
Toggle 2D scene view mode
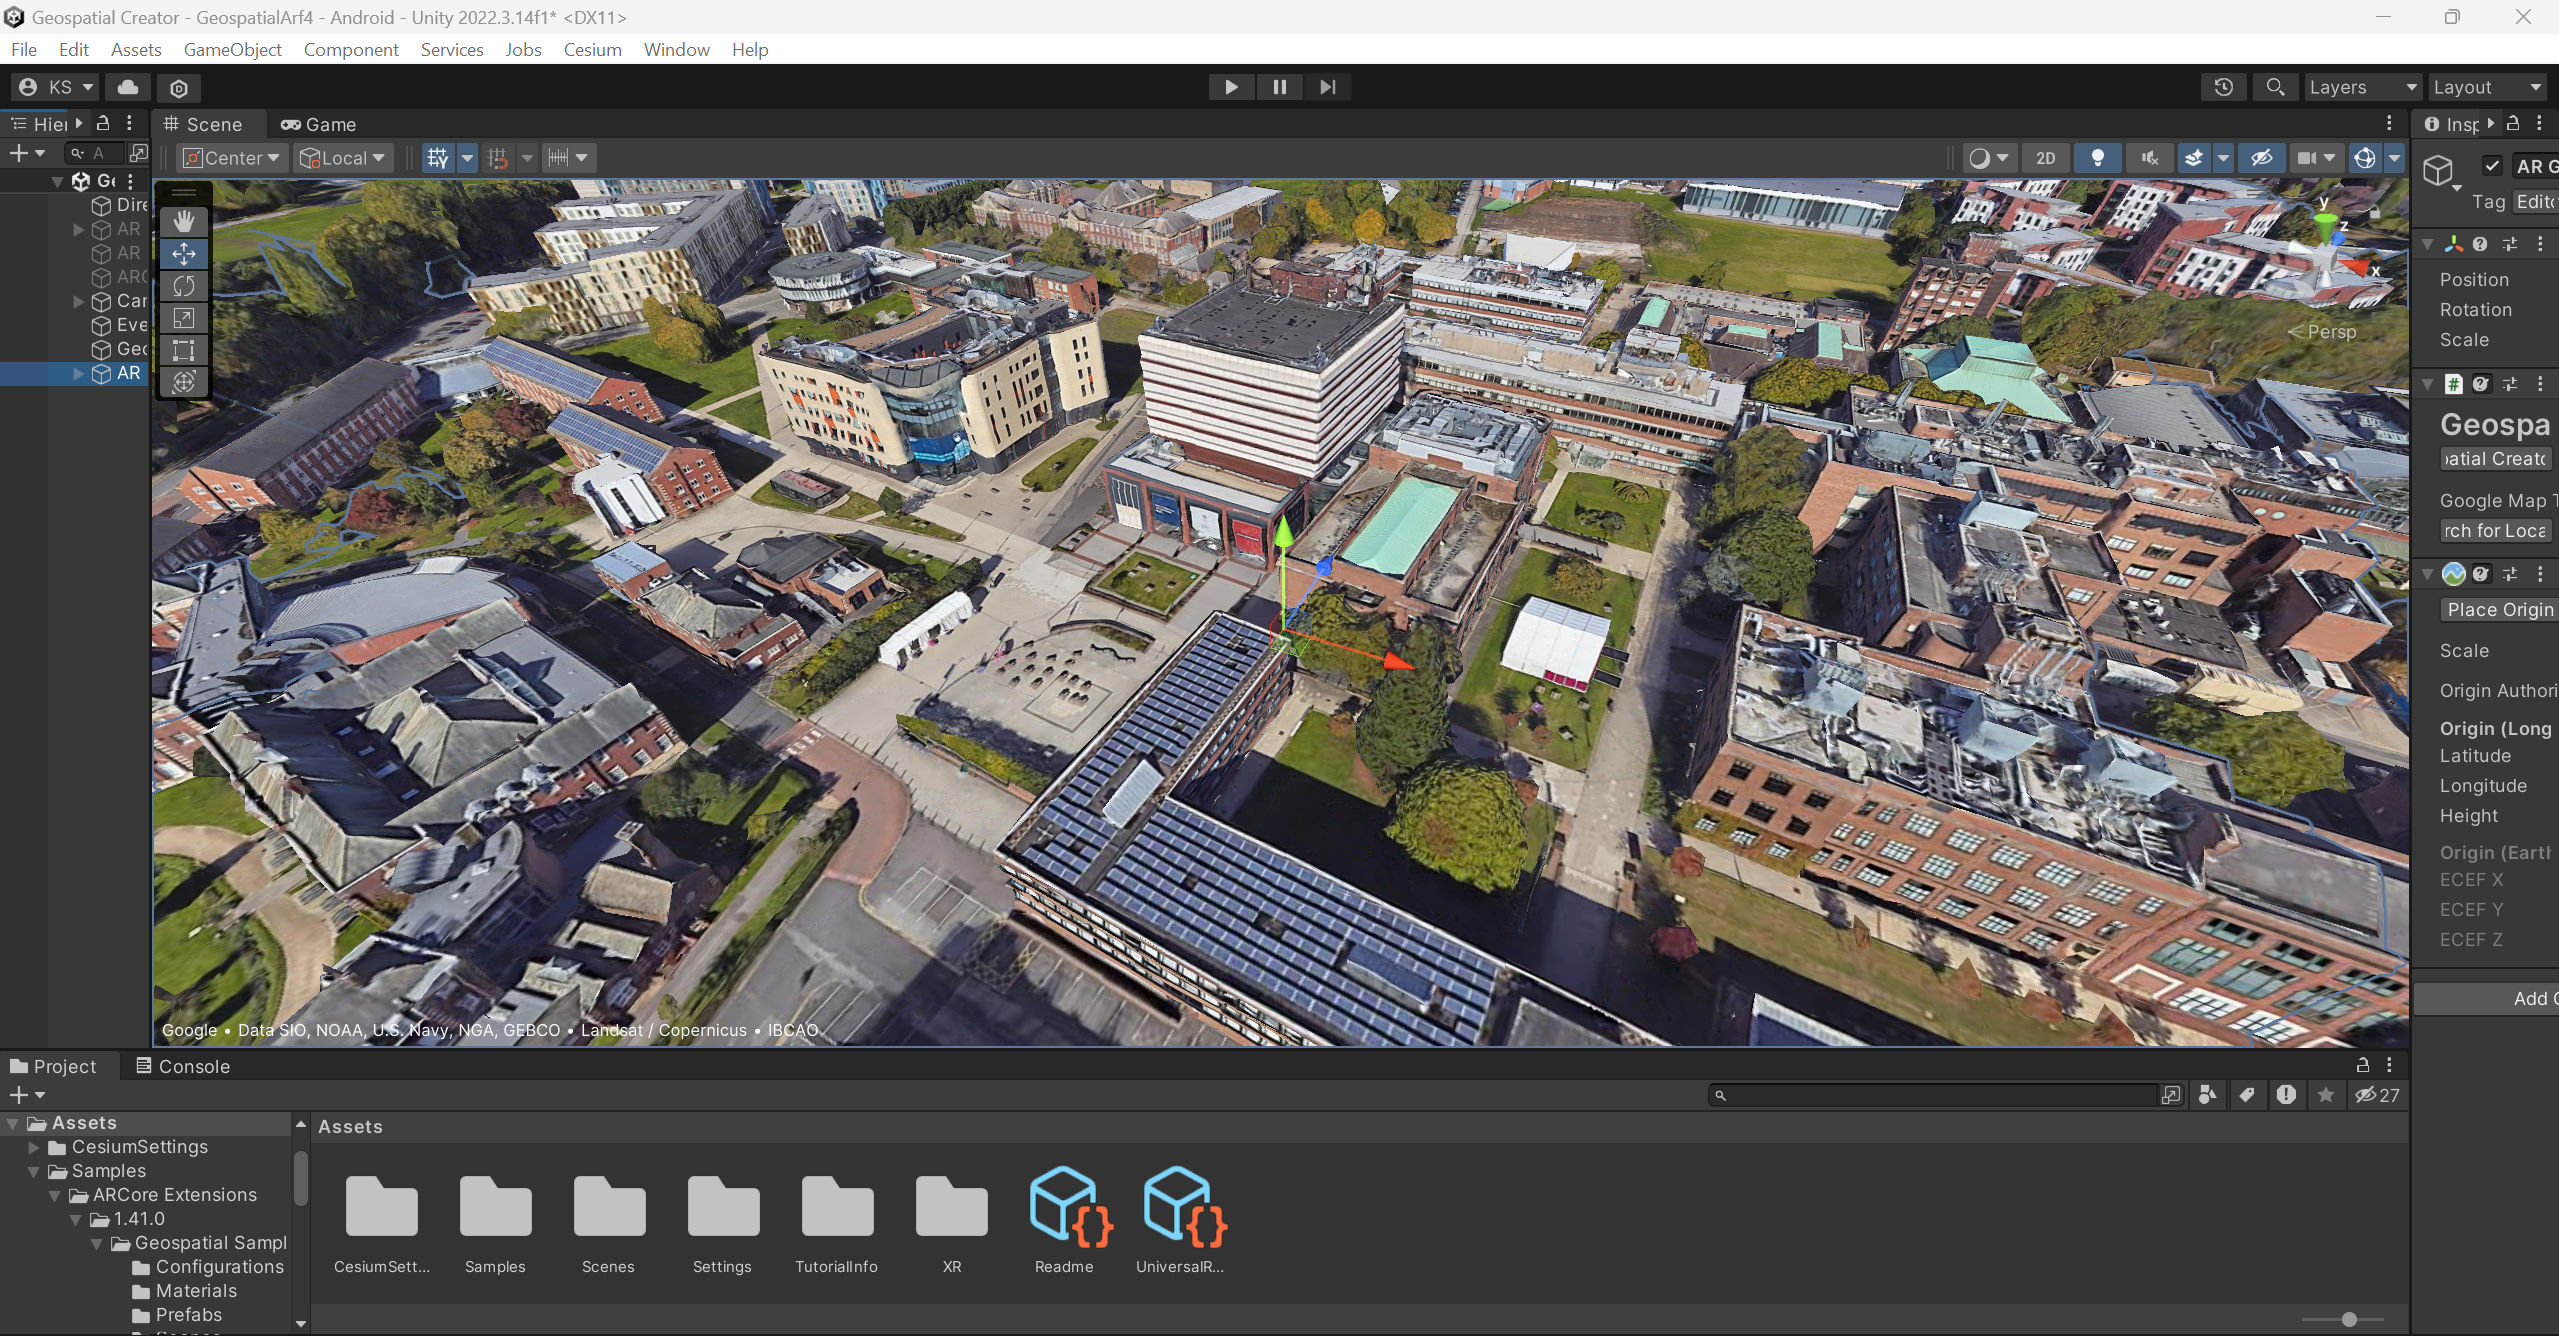(x=2046, y=158)
